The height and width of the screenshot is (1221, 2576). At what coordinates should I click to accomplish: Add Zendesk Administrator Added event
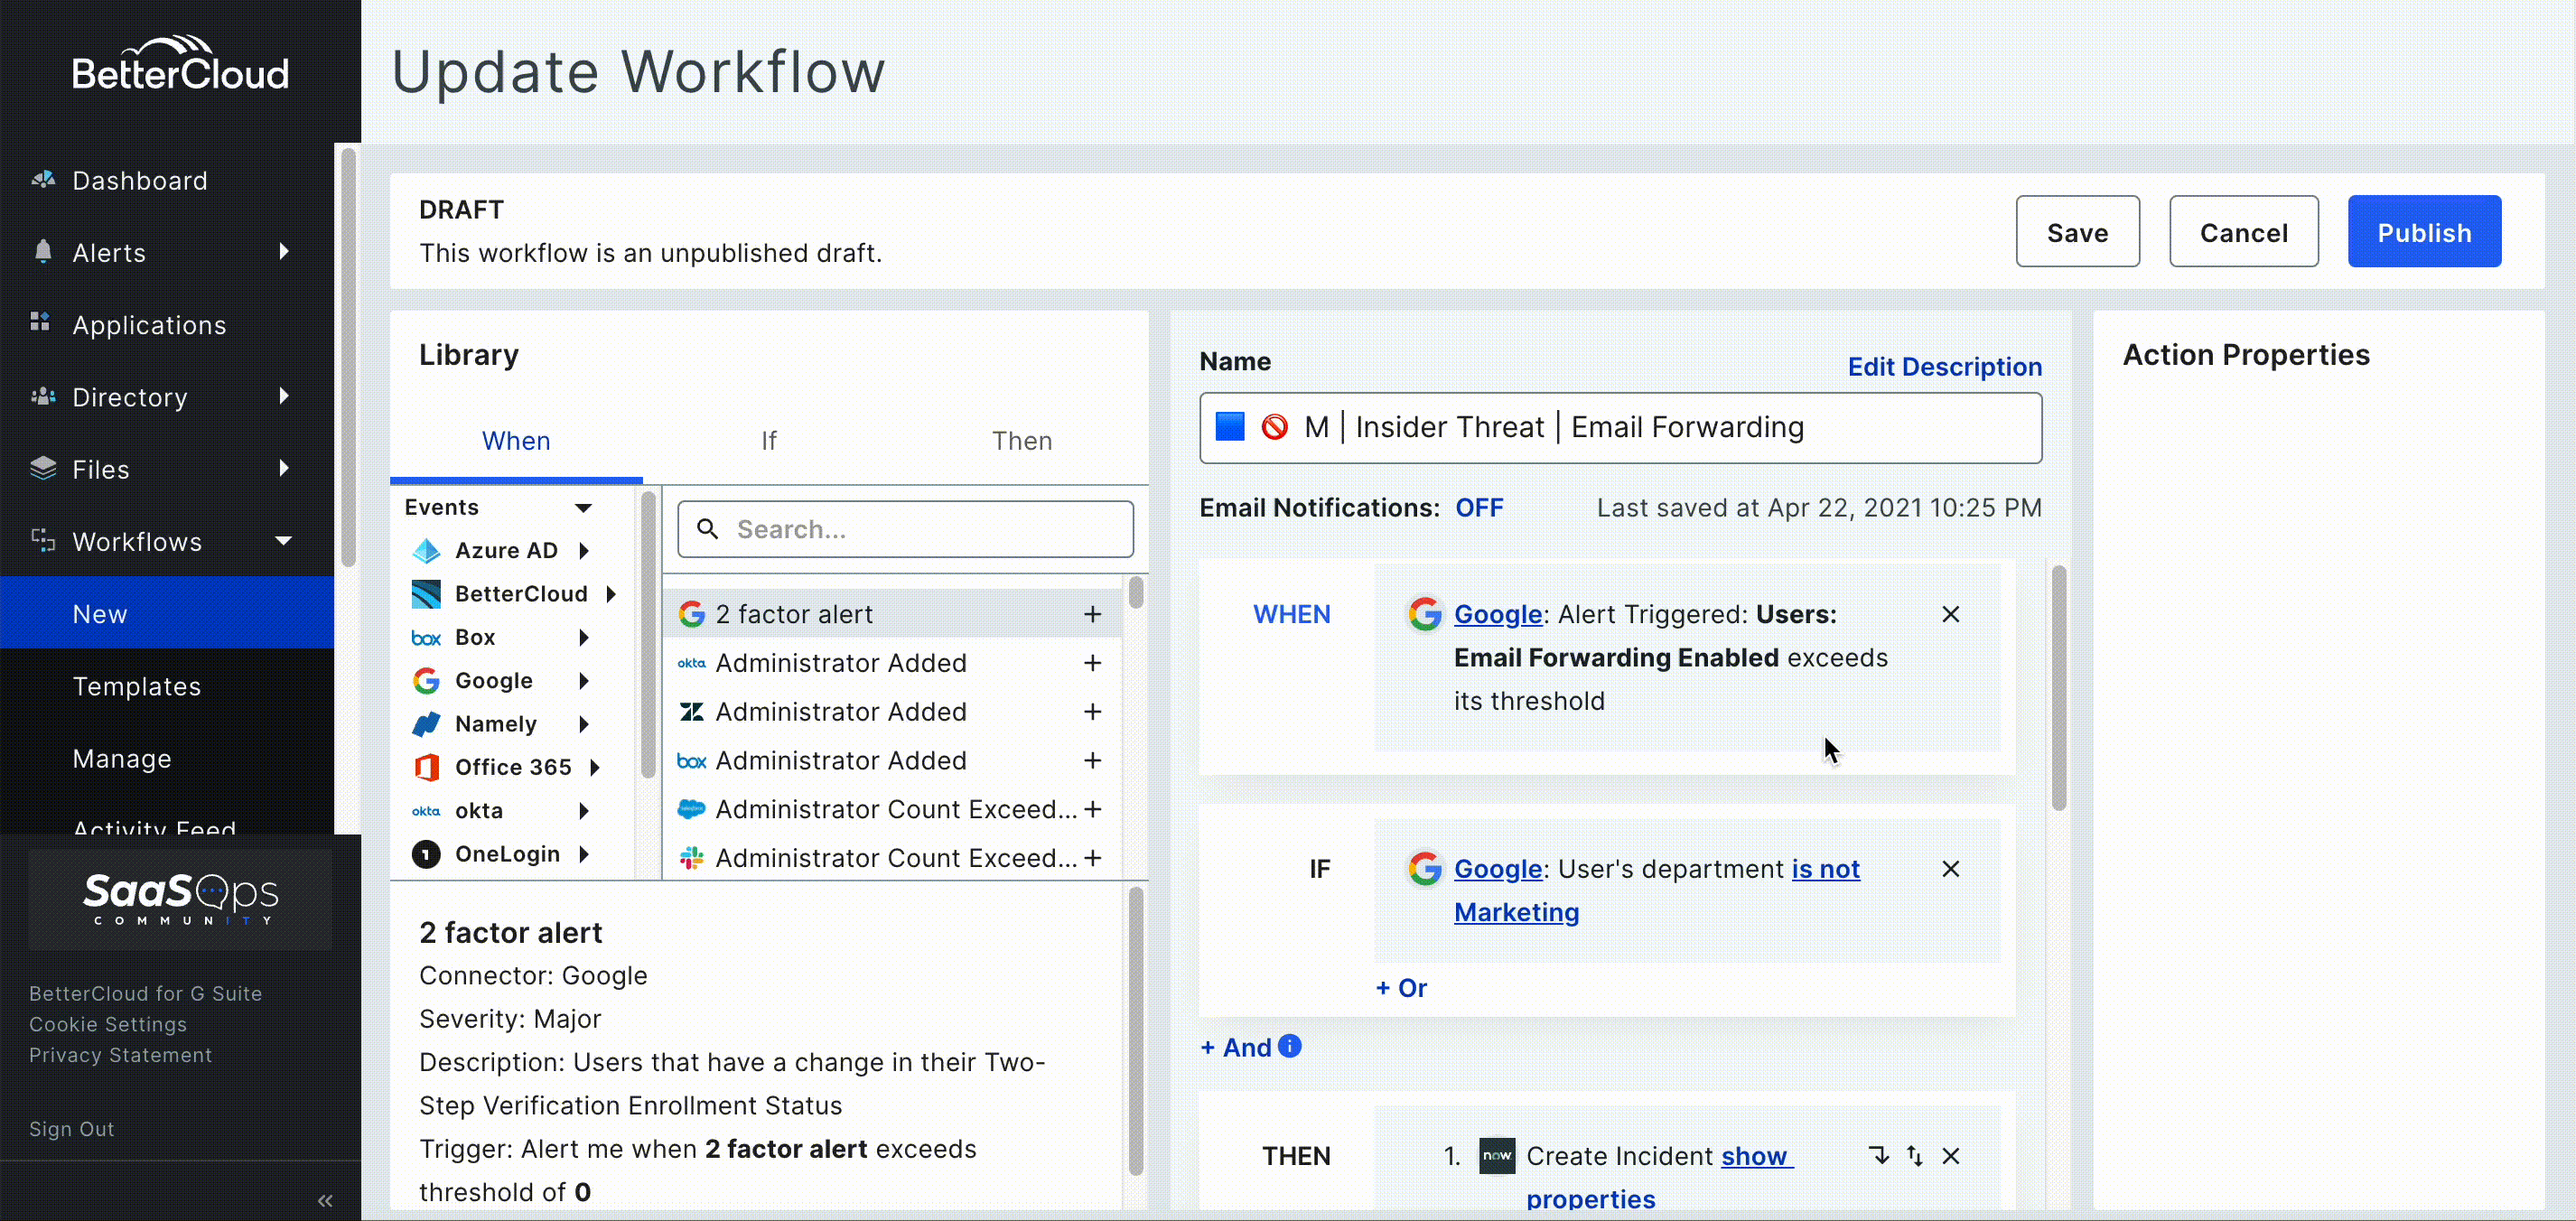coord(1093,711)
